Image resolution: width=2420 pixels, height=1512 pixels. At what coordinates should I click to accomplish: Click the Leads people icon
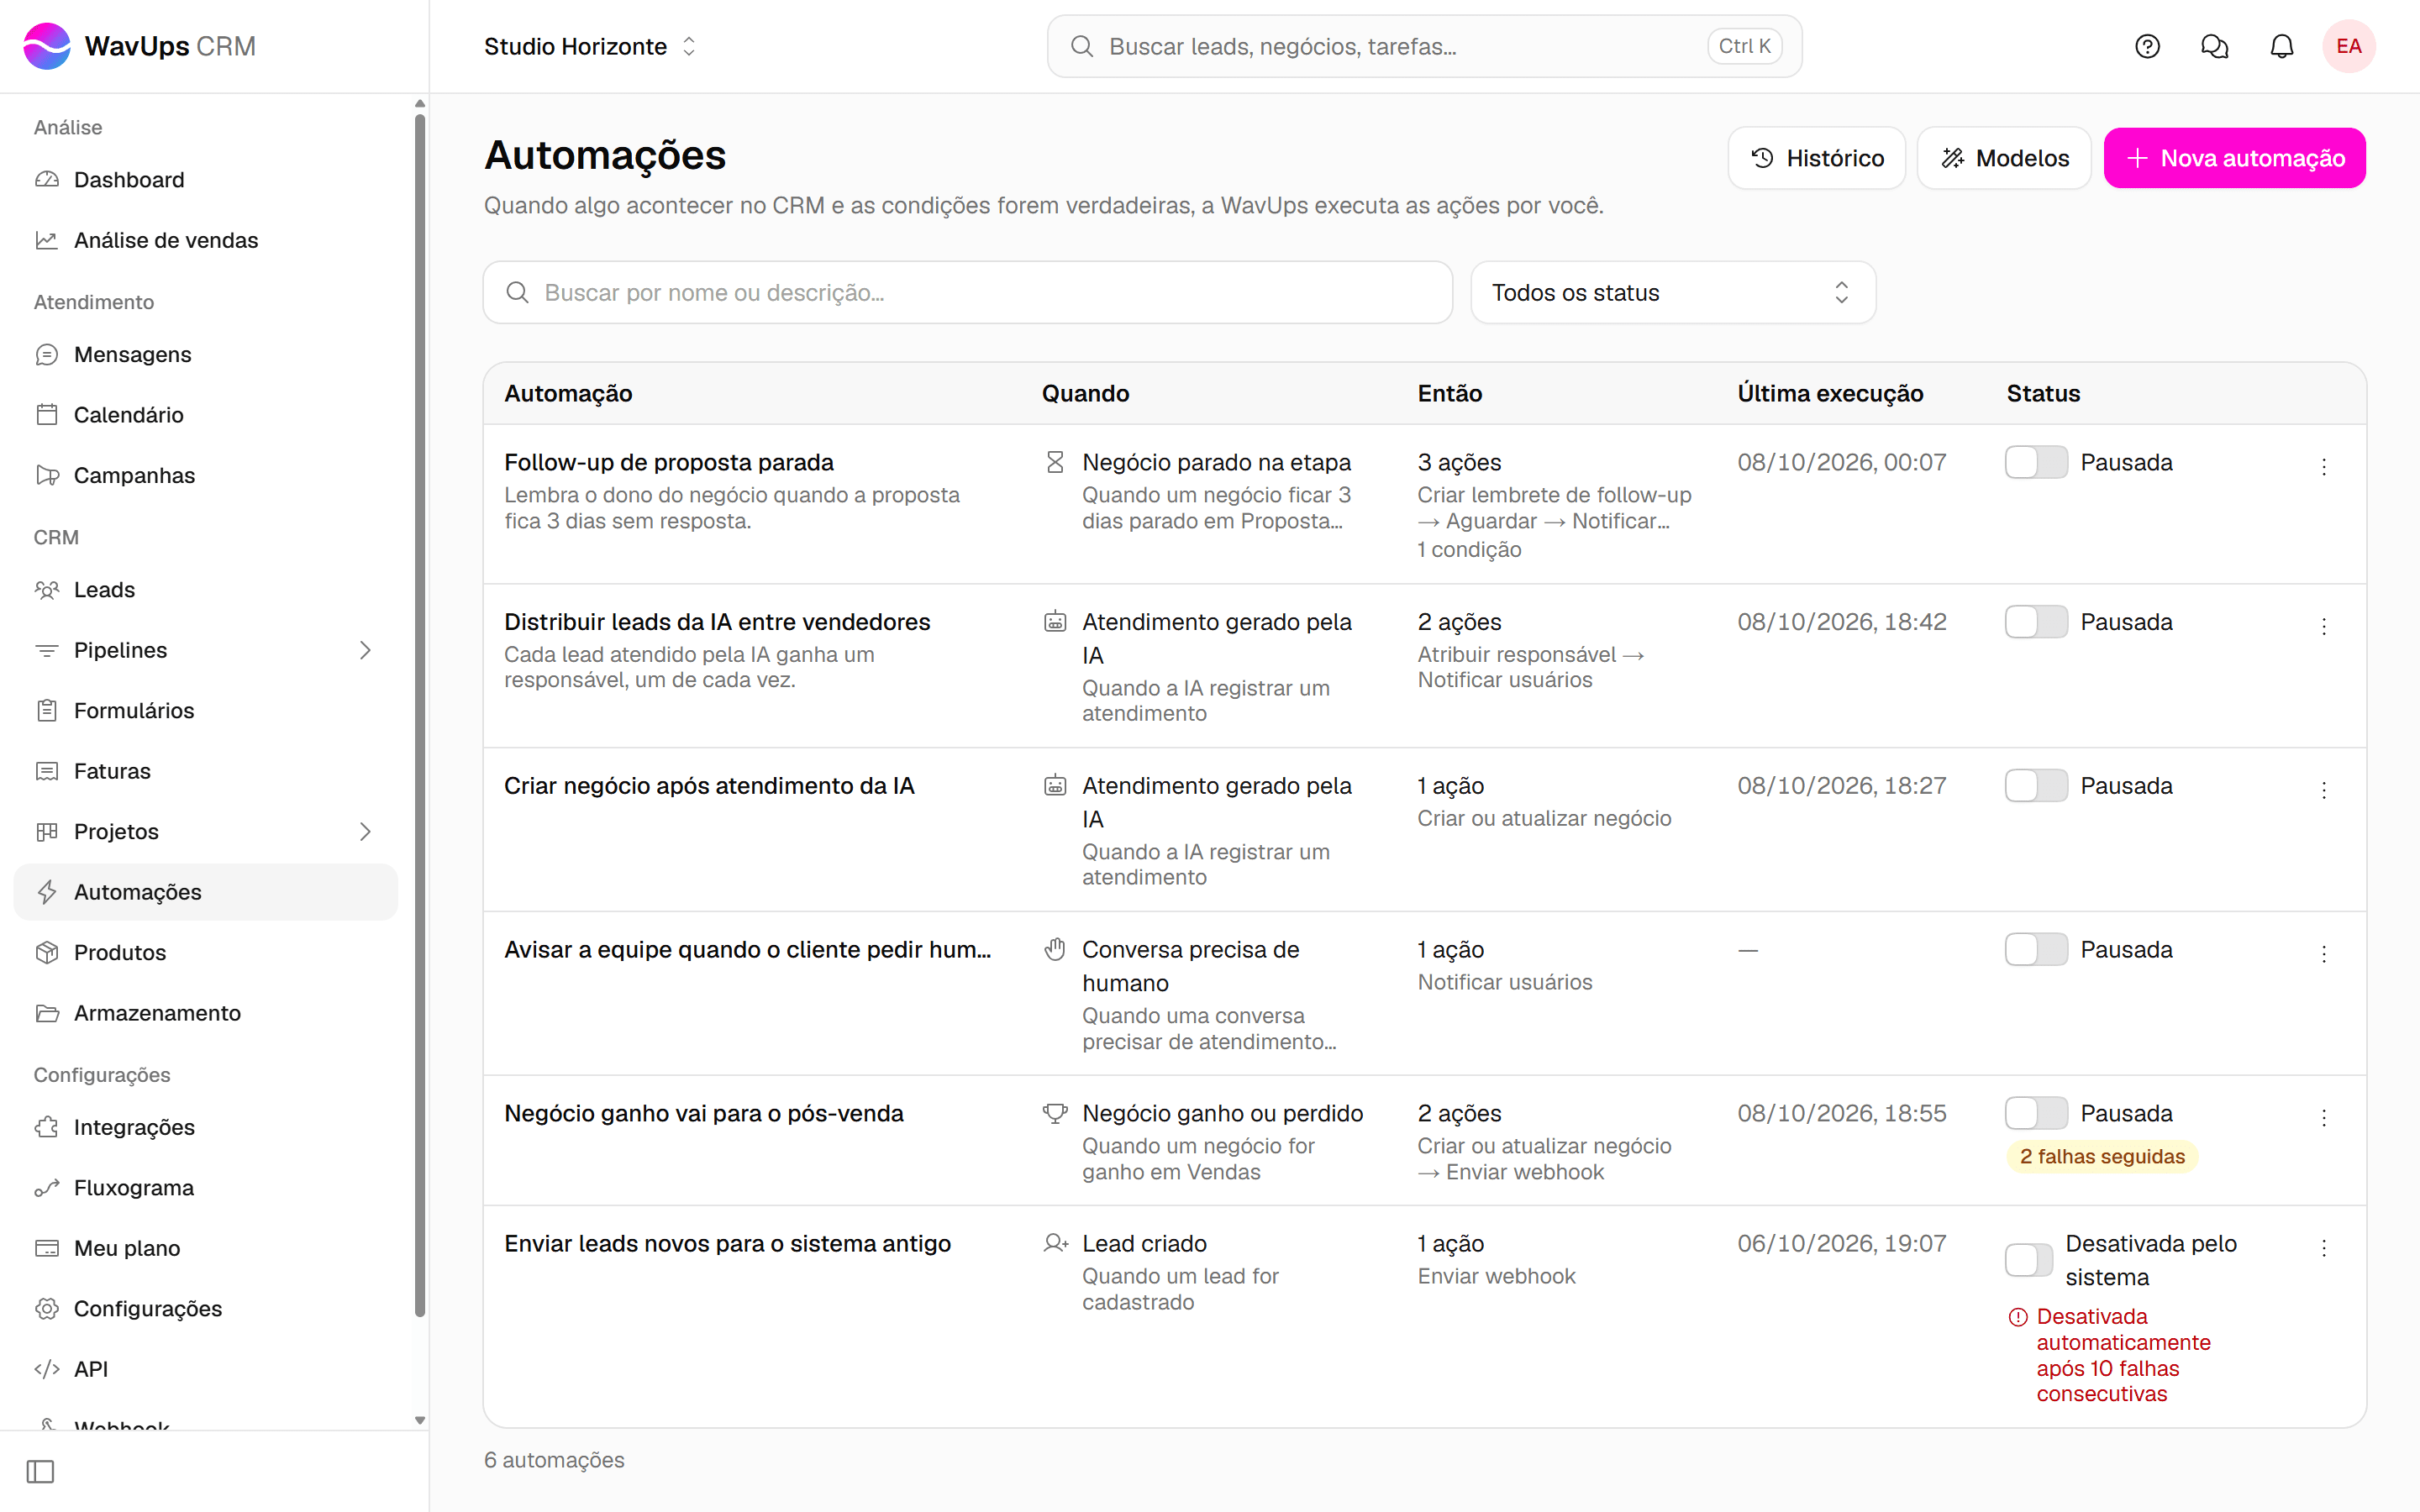[x=47, y=589]
